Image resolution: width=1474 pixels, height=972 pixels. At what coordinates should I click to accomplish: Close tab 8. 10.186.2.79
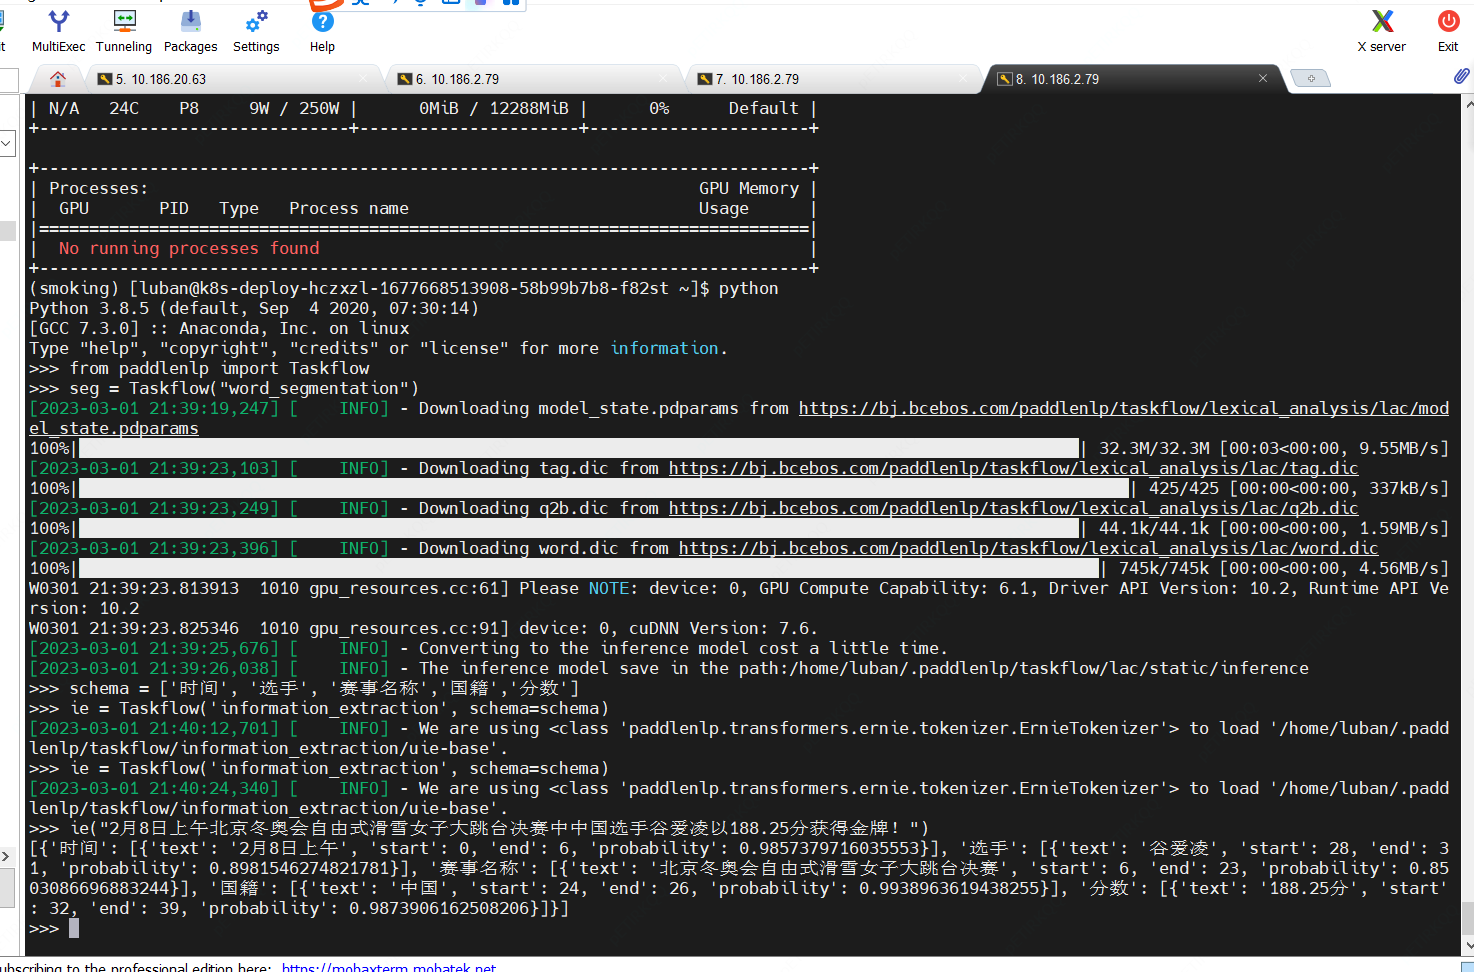point(1262,78)
